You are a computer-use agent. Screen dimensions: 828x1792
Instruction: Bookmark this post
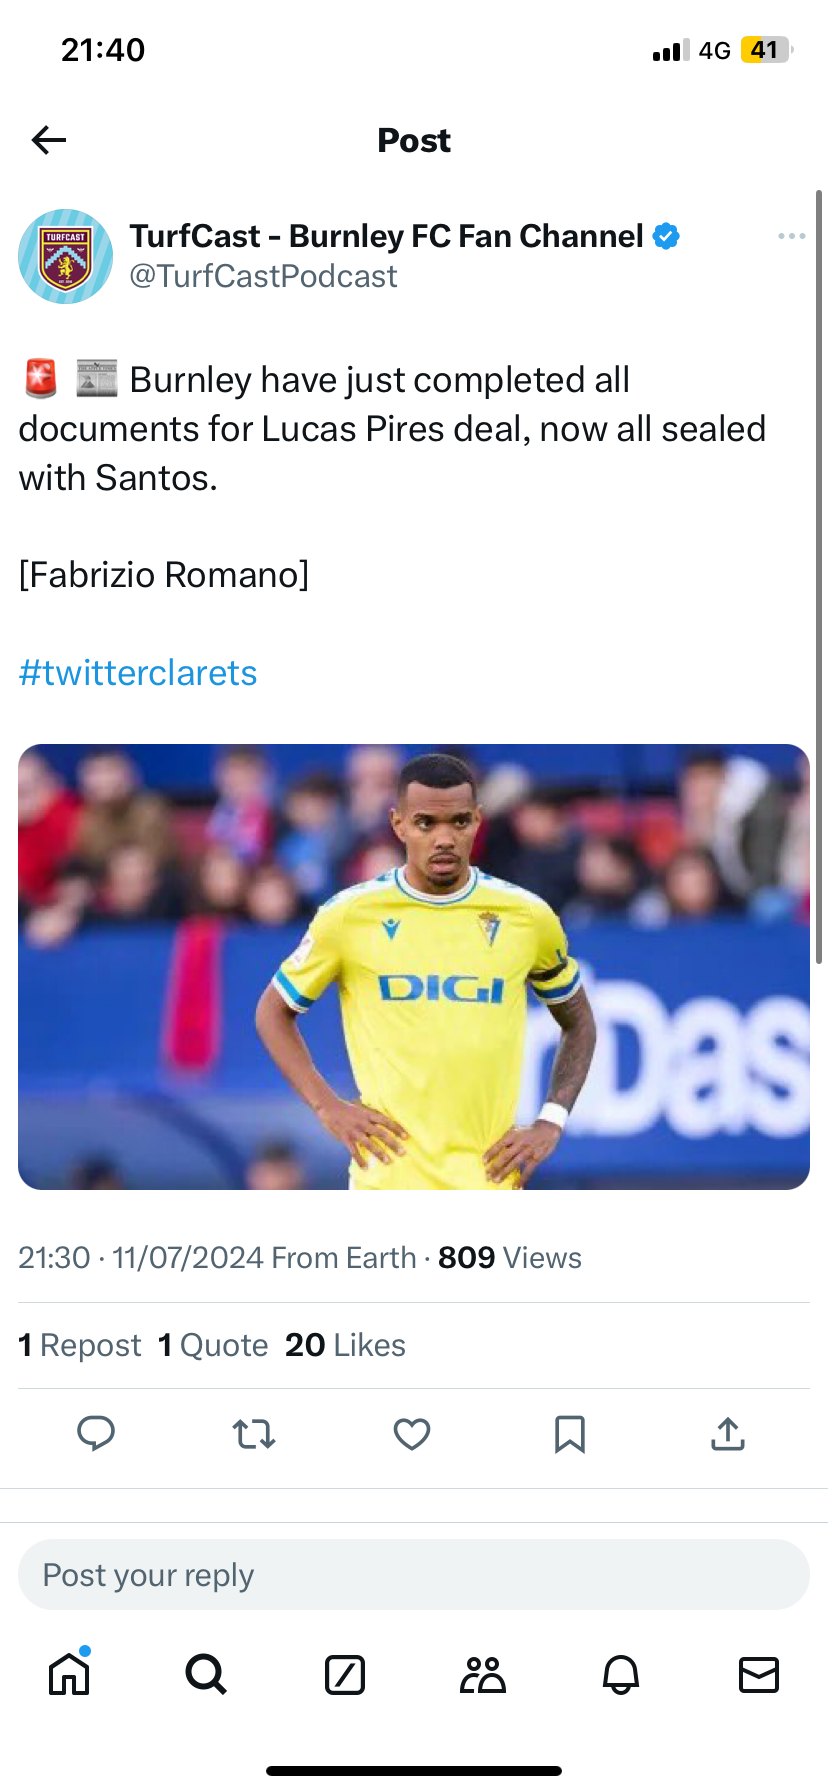570,1434
